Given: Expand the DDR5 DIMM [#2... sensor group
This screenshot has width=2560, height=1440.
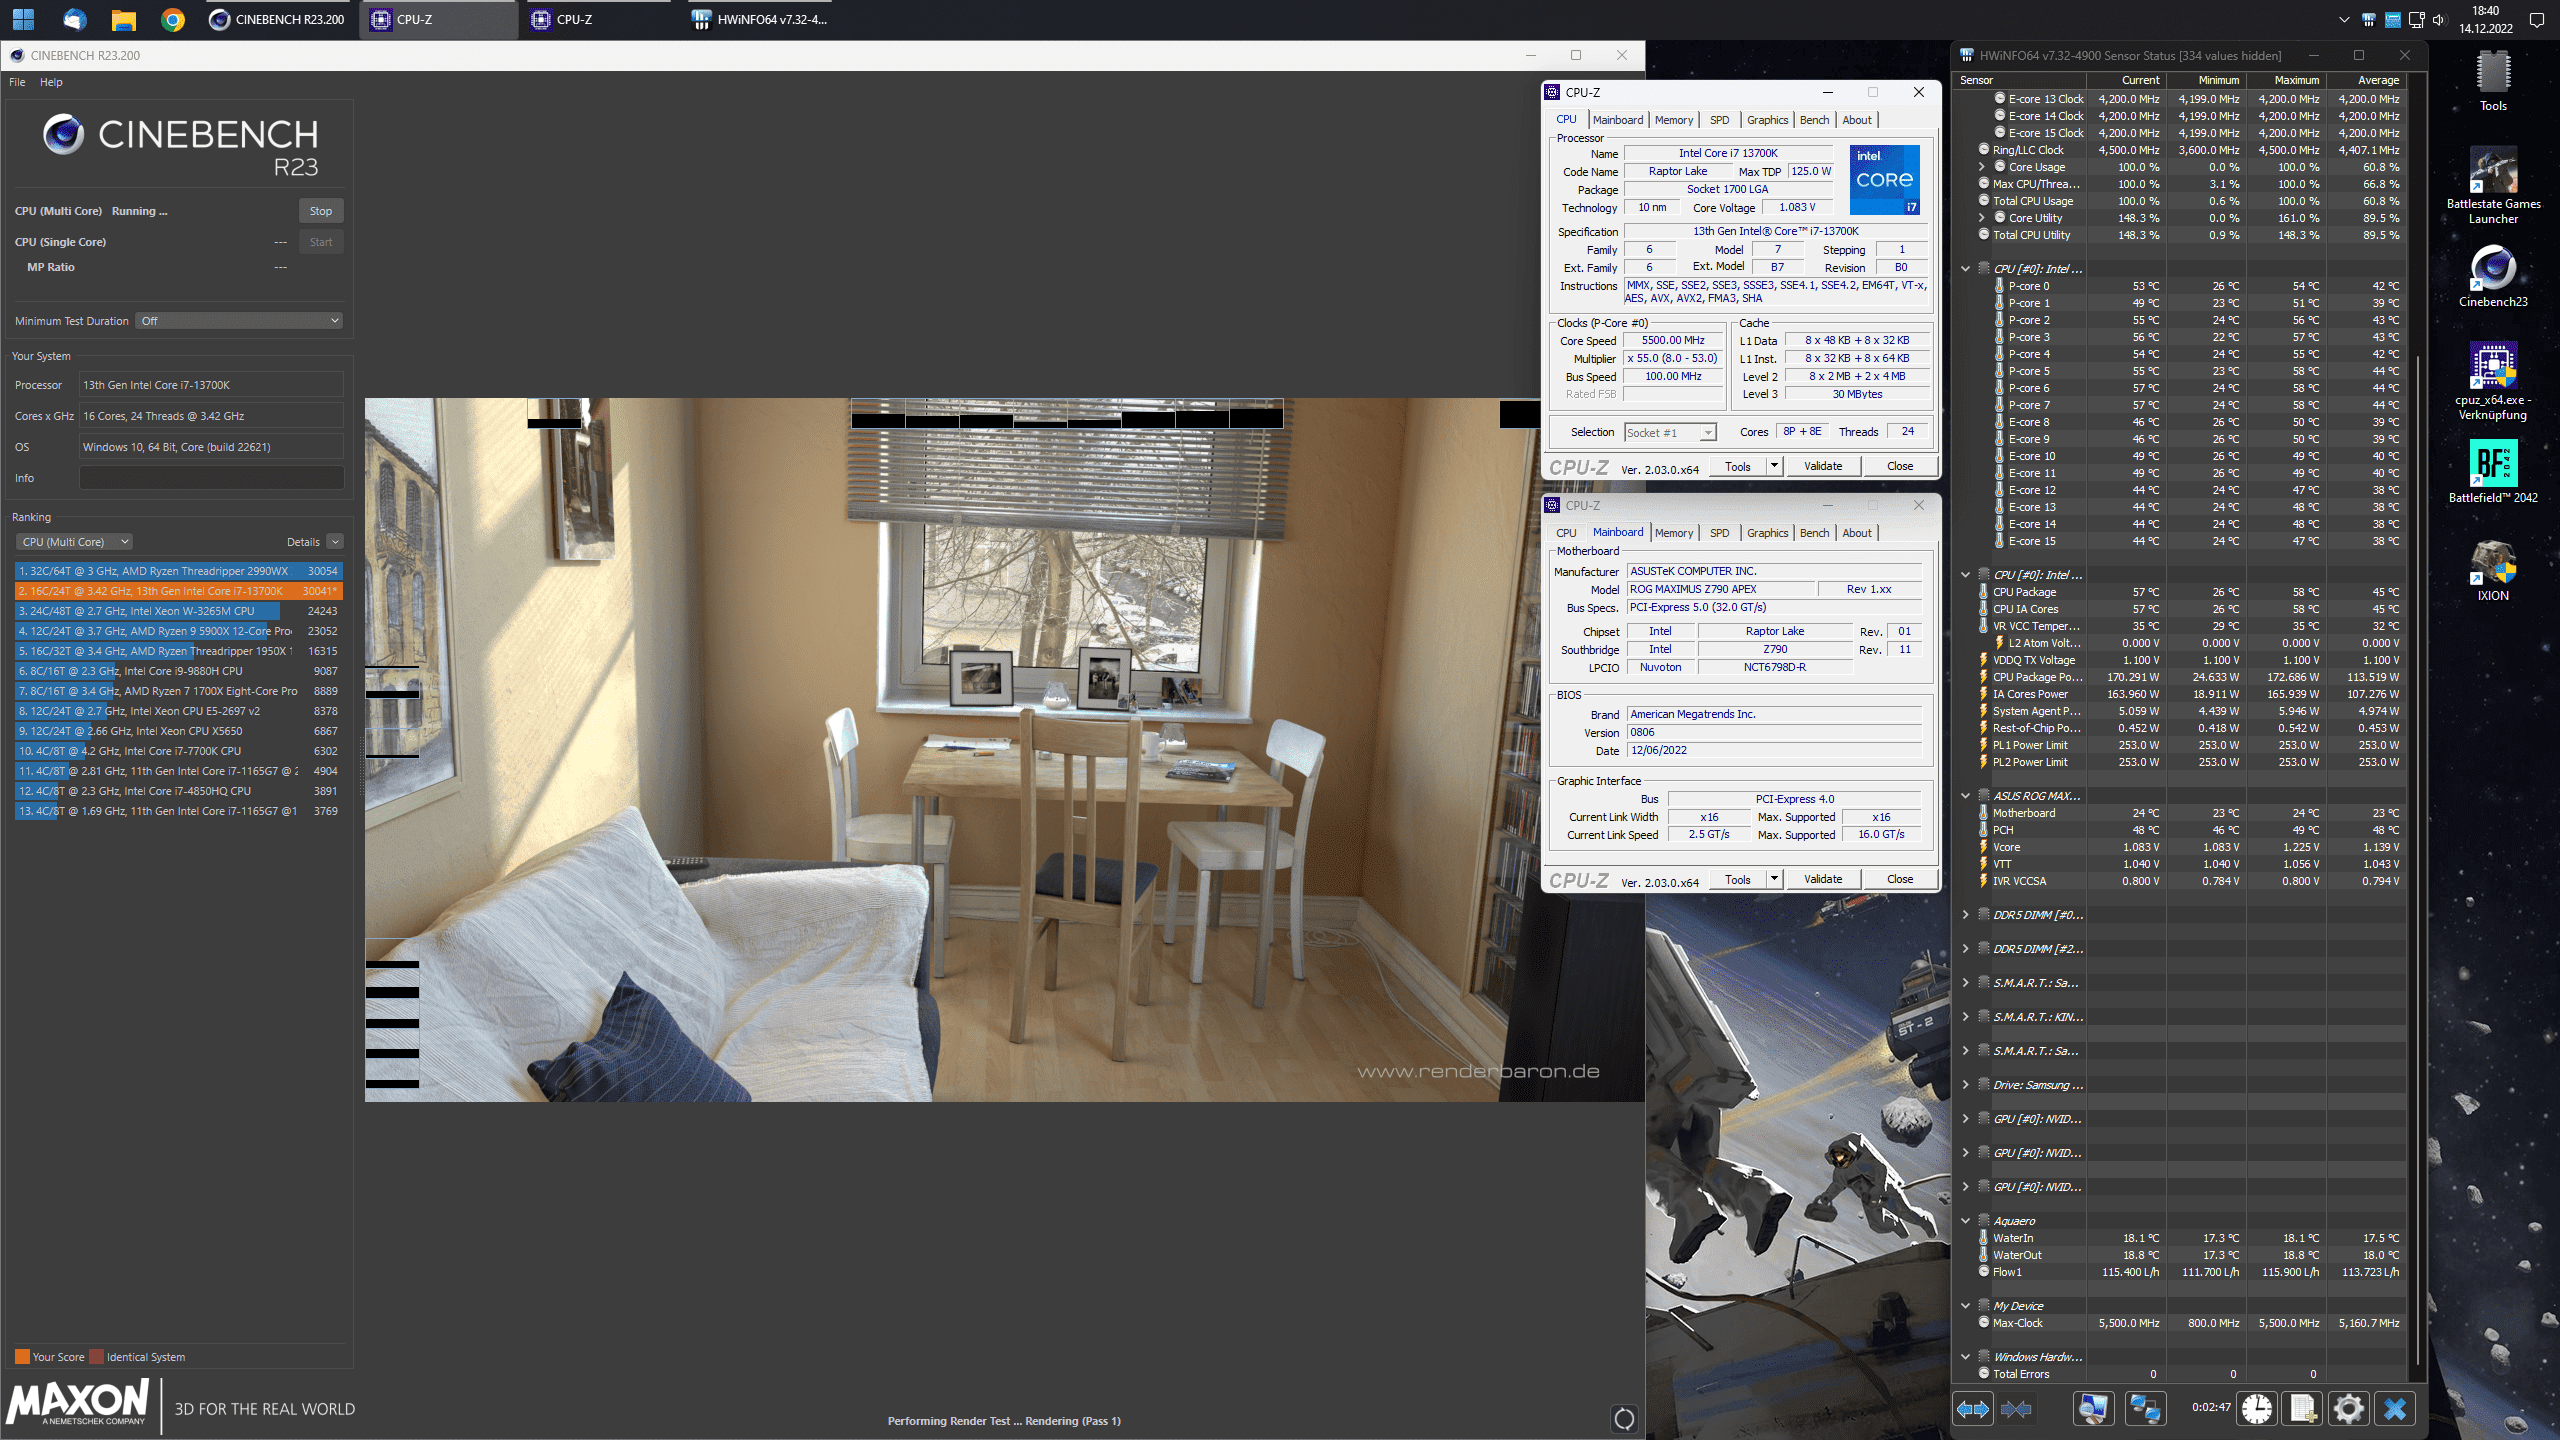Looking at the screenshot, I should point(1965,949).
